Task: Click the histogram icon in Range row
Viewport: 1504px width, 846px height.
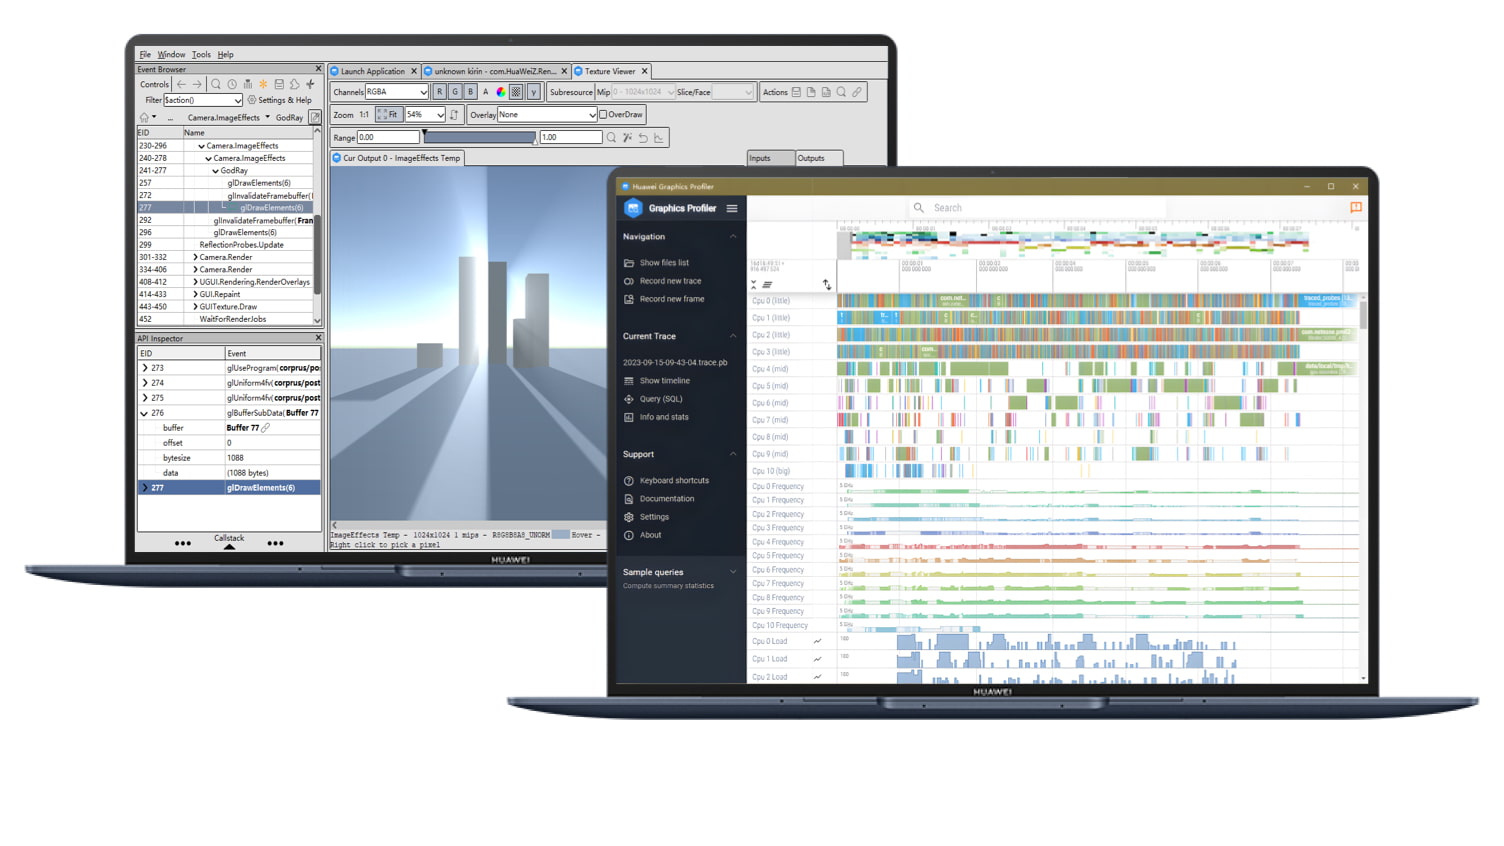Action: (659, 138)
